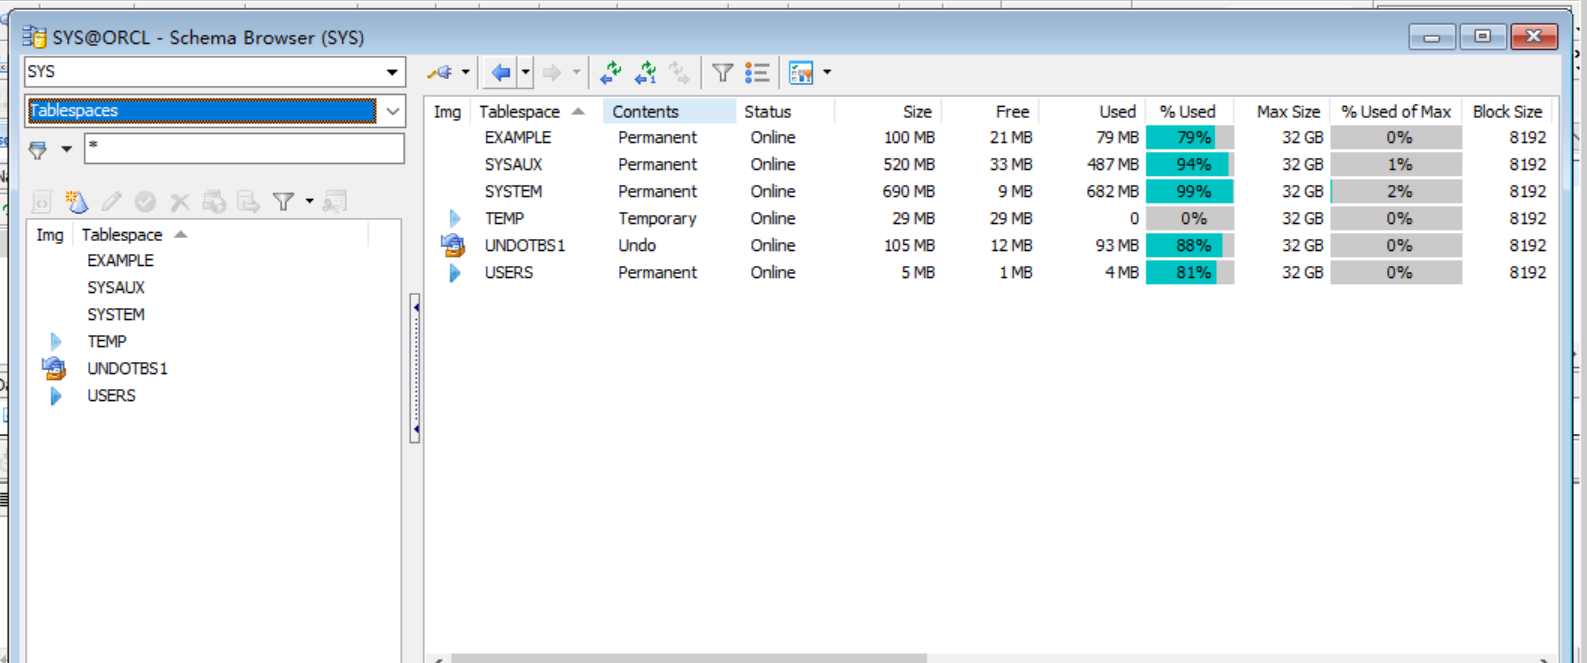This screenshot has width=1587, height=663.
Task: Click the asterisk filter text field
Action: [x=244, y=148]
